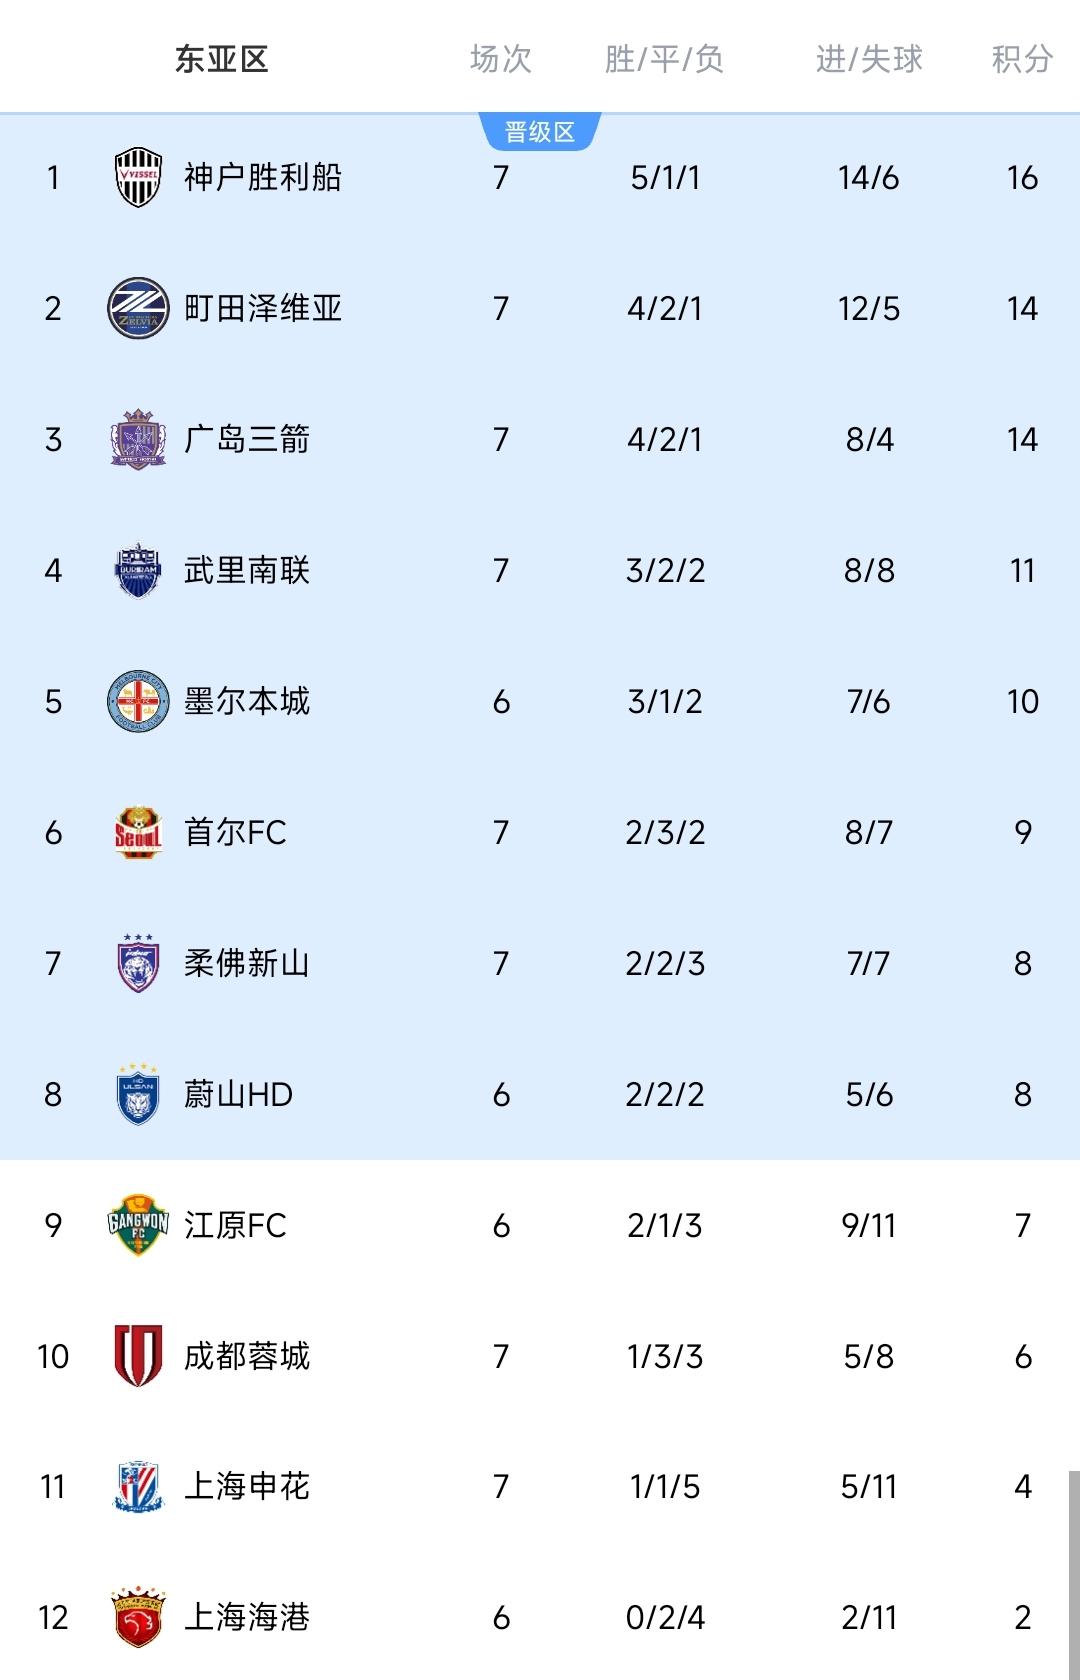Screen dimensions: 1080x1680
Task: Tap the 积分 points column header
Action: (1022, 59)
